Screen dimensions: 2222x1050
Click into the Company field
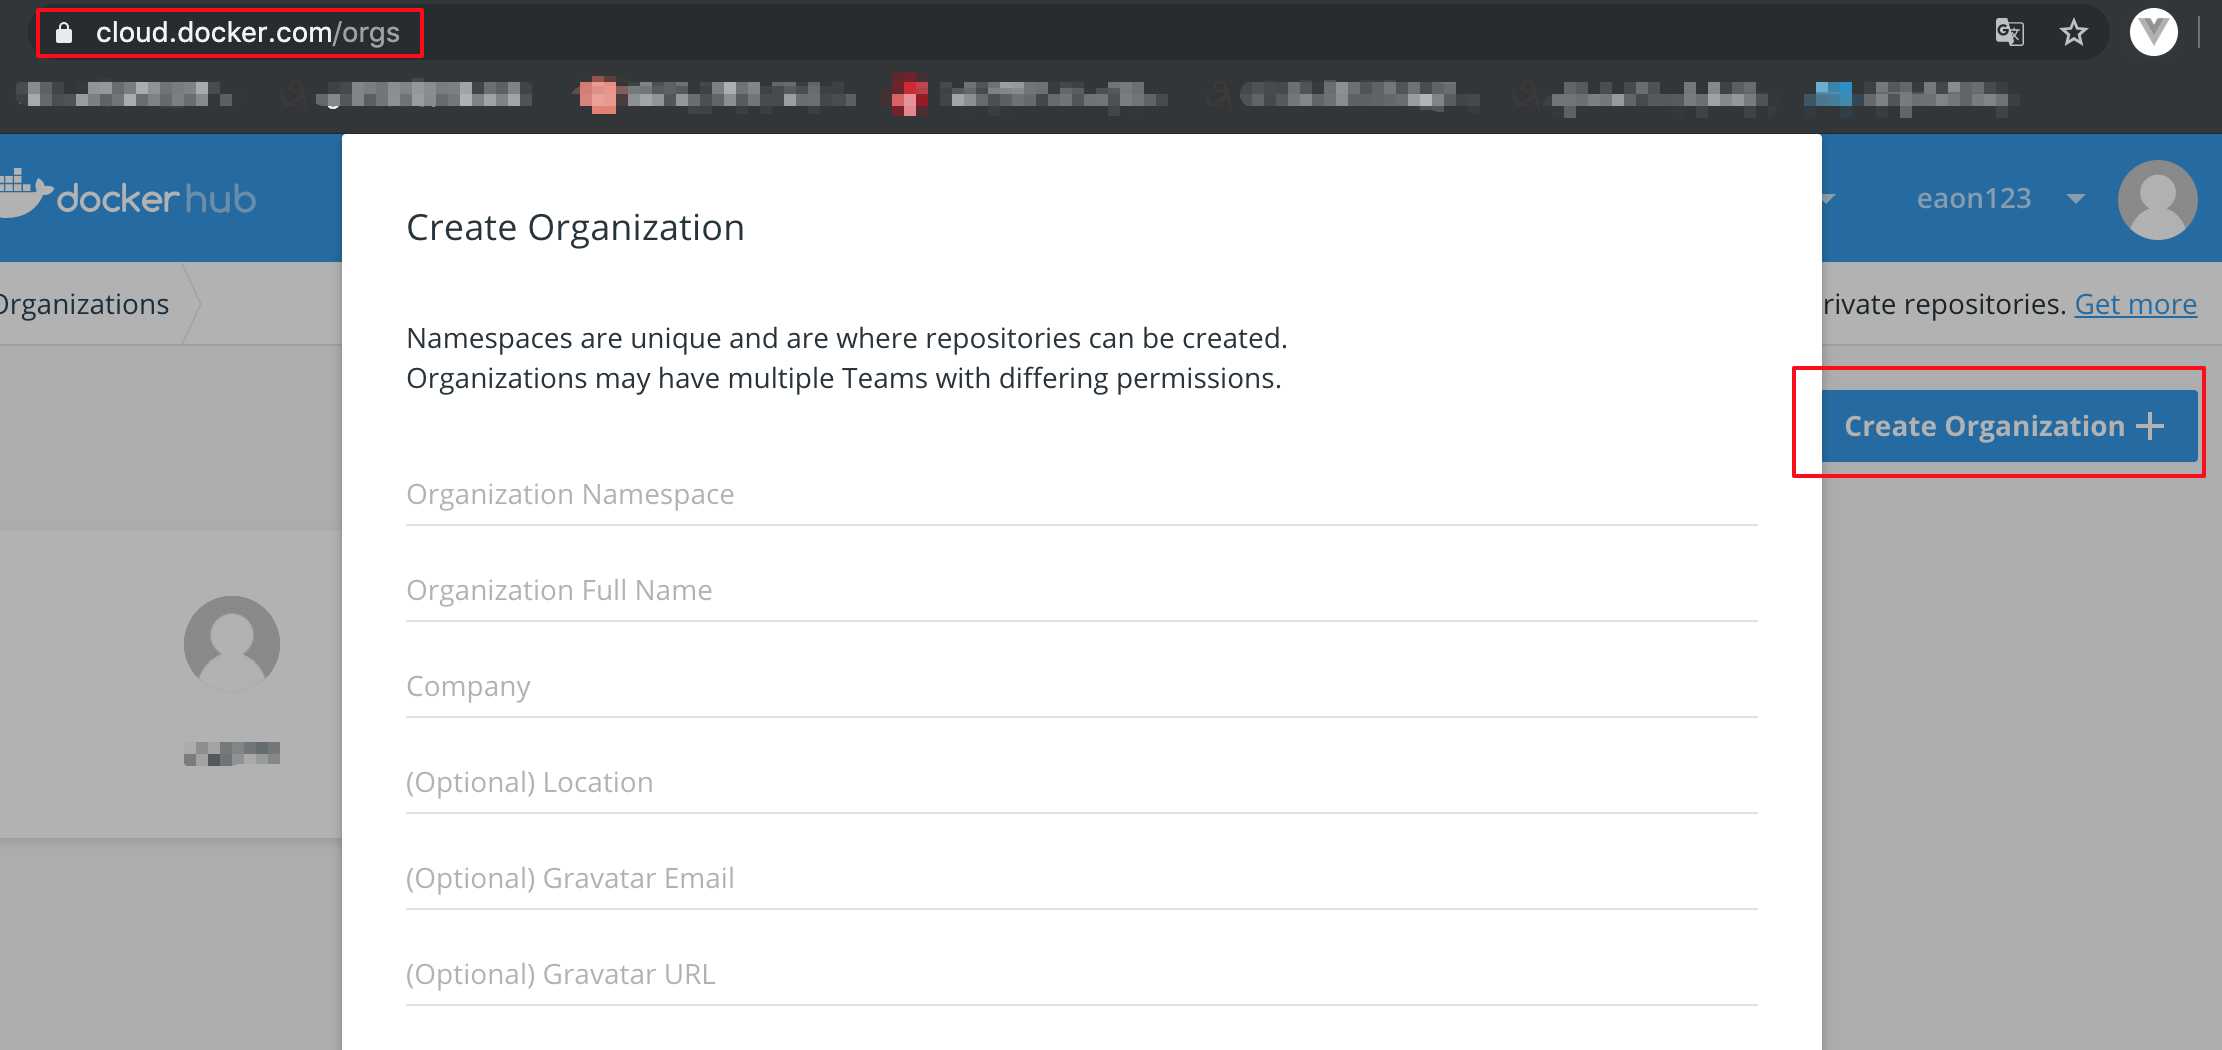pyautogui.click(x=1081, y=687)
